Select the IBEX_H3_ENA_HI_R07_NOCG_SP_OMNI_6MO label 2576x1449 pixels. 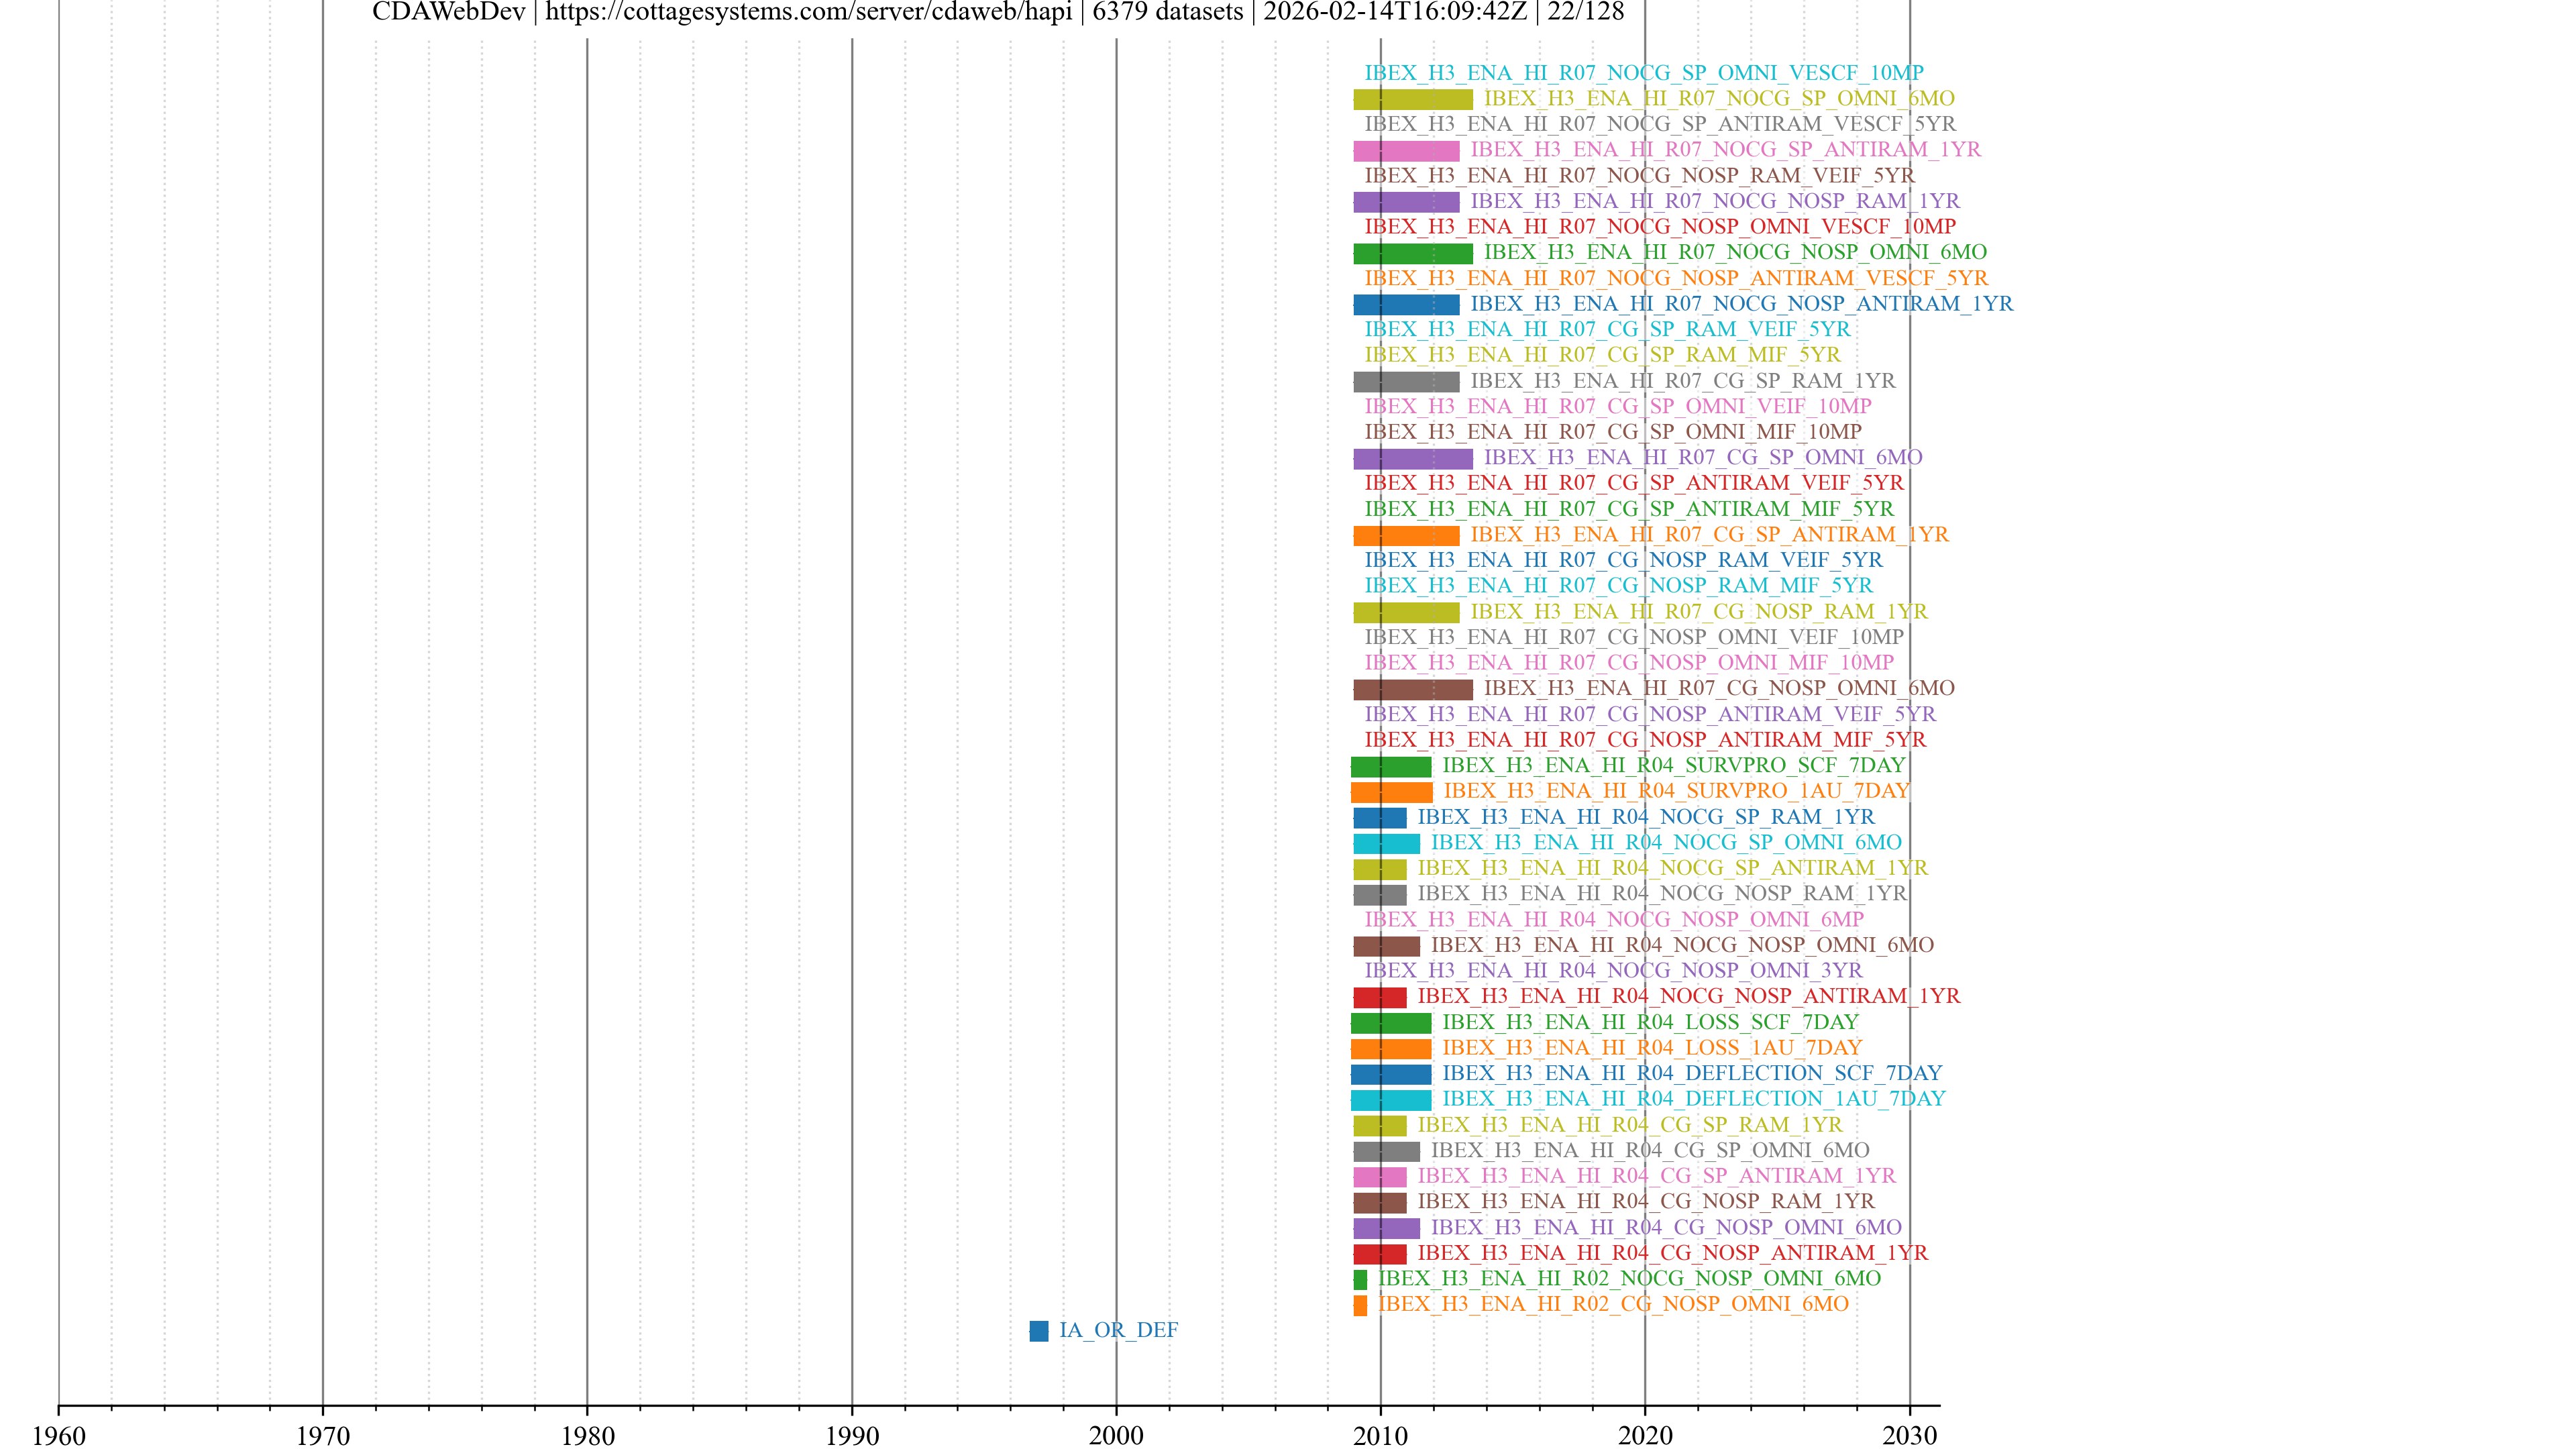click(1718, 98)
